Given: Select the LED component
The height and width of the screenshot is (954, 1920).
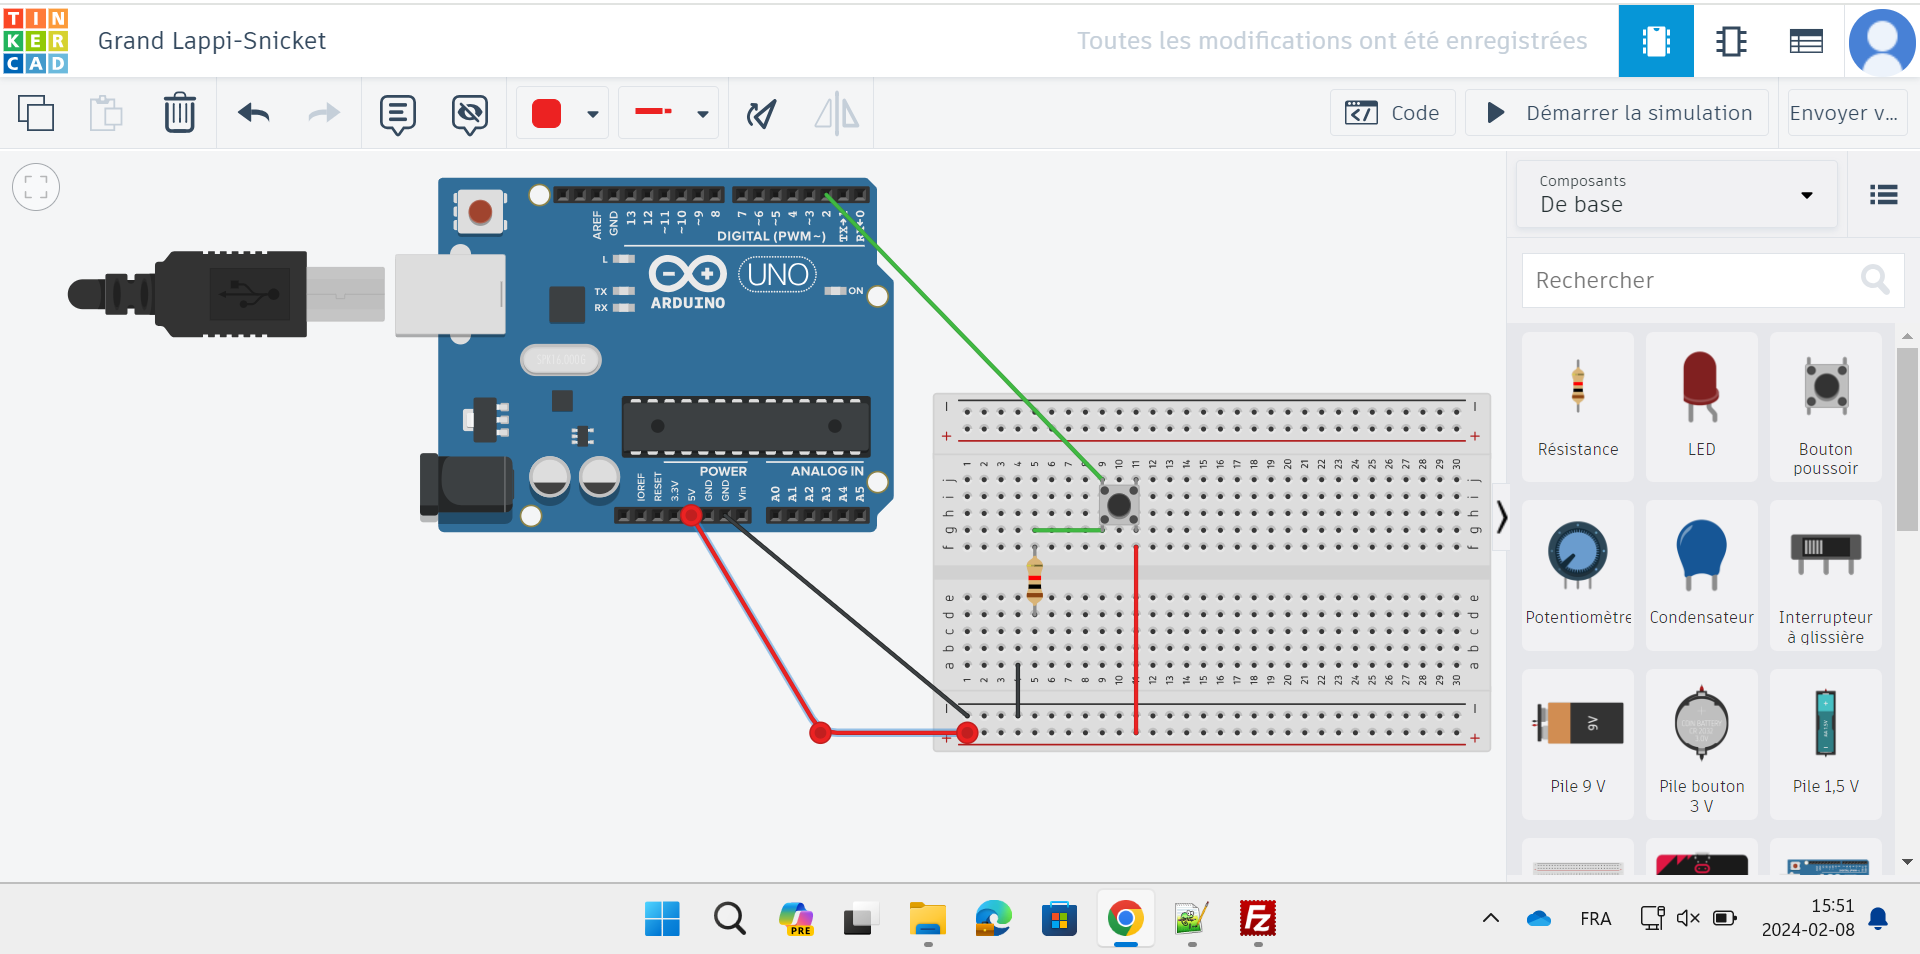Looking at the screenshot, I should 1701,407.
